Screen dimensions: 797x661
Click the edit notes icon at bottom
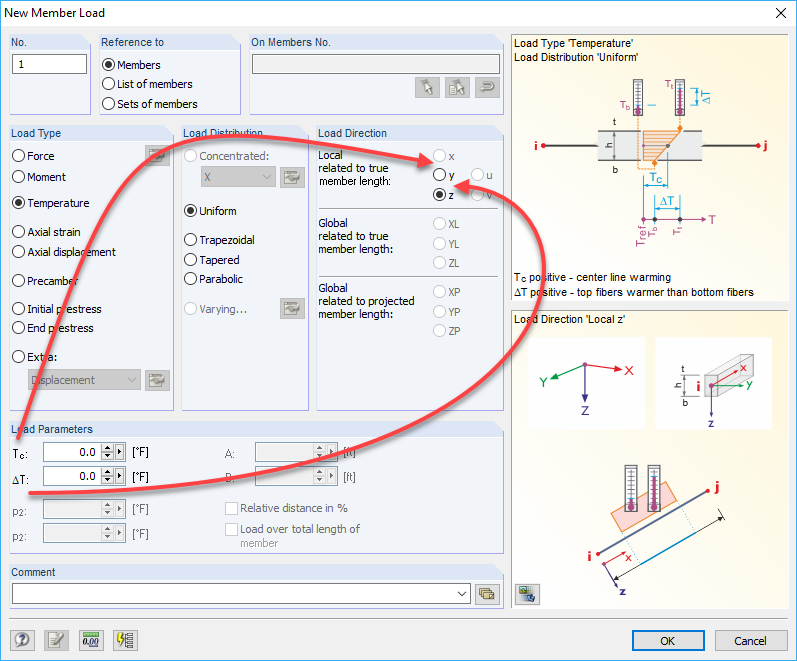coord(56,640)
